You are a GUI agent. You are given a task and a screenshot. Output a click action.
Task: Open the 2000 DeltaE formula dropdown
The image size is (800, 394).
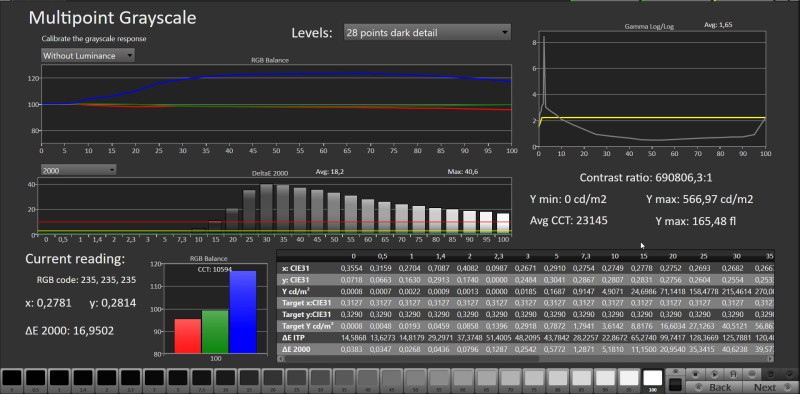click(79, 170)
